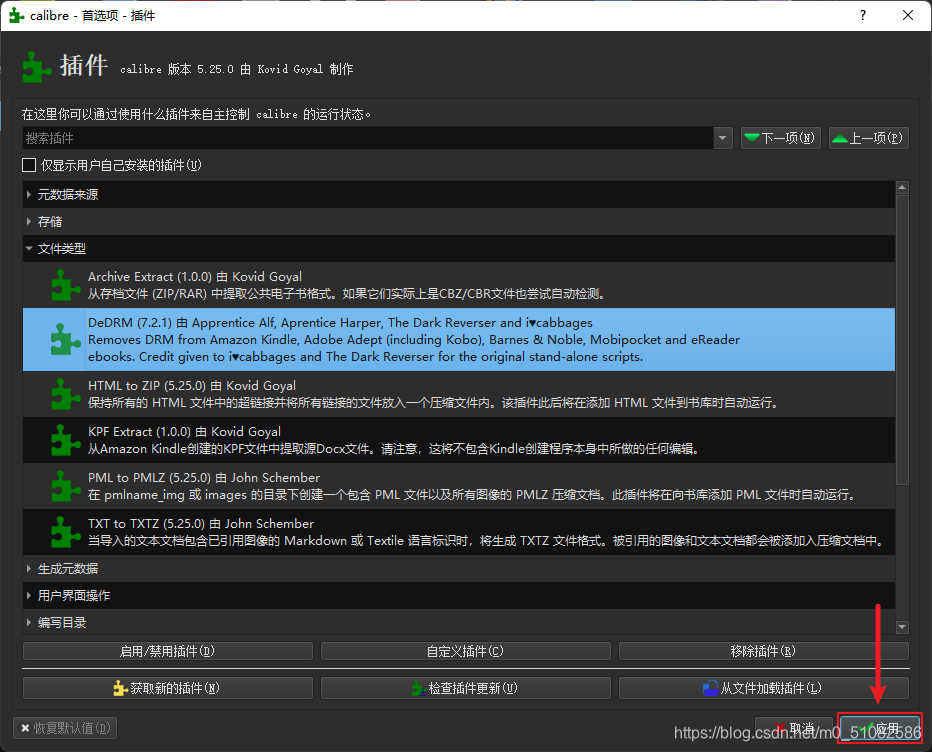Expand the 元数据来源 category
The width and height of the screenshot is (932, 752).
(x=29, y=194)
